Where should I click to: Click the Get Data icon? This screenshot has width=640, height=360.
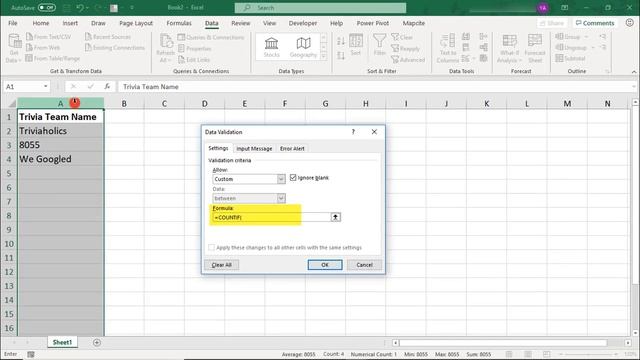coord(14,41)
